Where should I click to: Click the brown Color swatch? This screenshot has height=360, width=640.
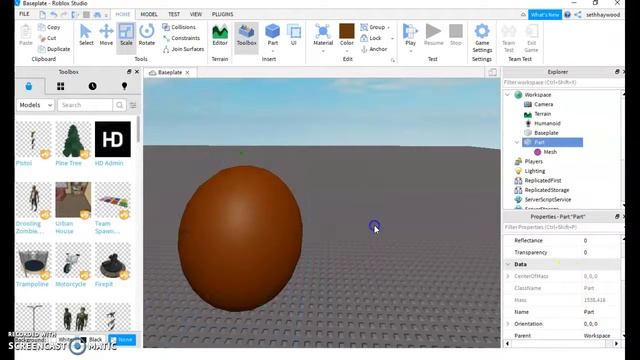coord(347,31)
